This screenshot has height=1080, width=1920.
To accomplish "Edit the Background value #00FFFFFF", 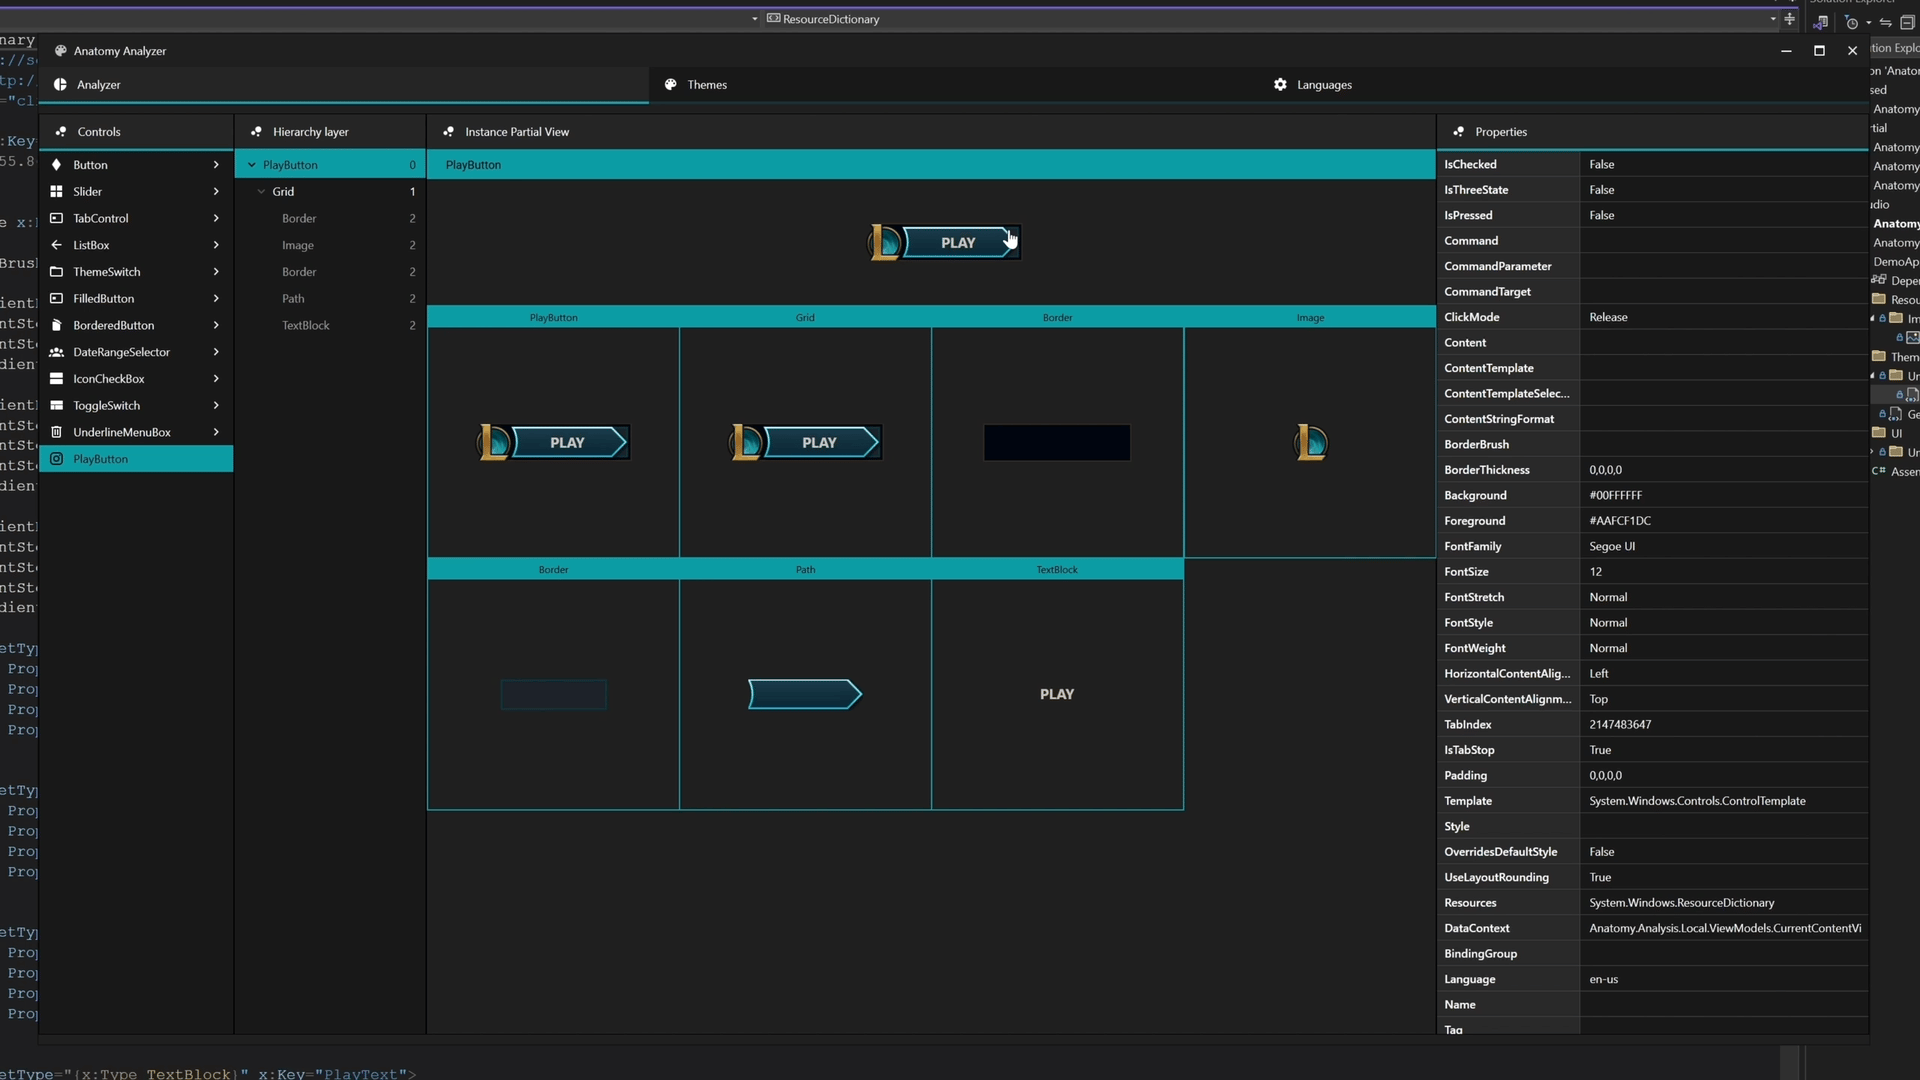I will 1724,495.
